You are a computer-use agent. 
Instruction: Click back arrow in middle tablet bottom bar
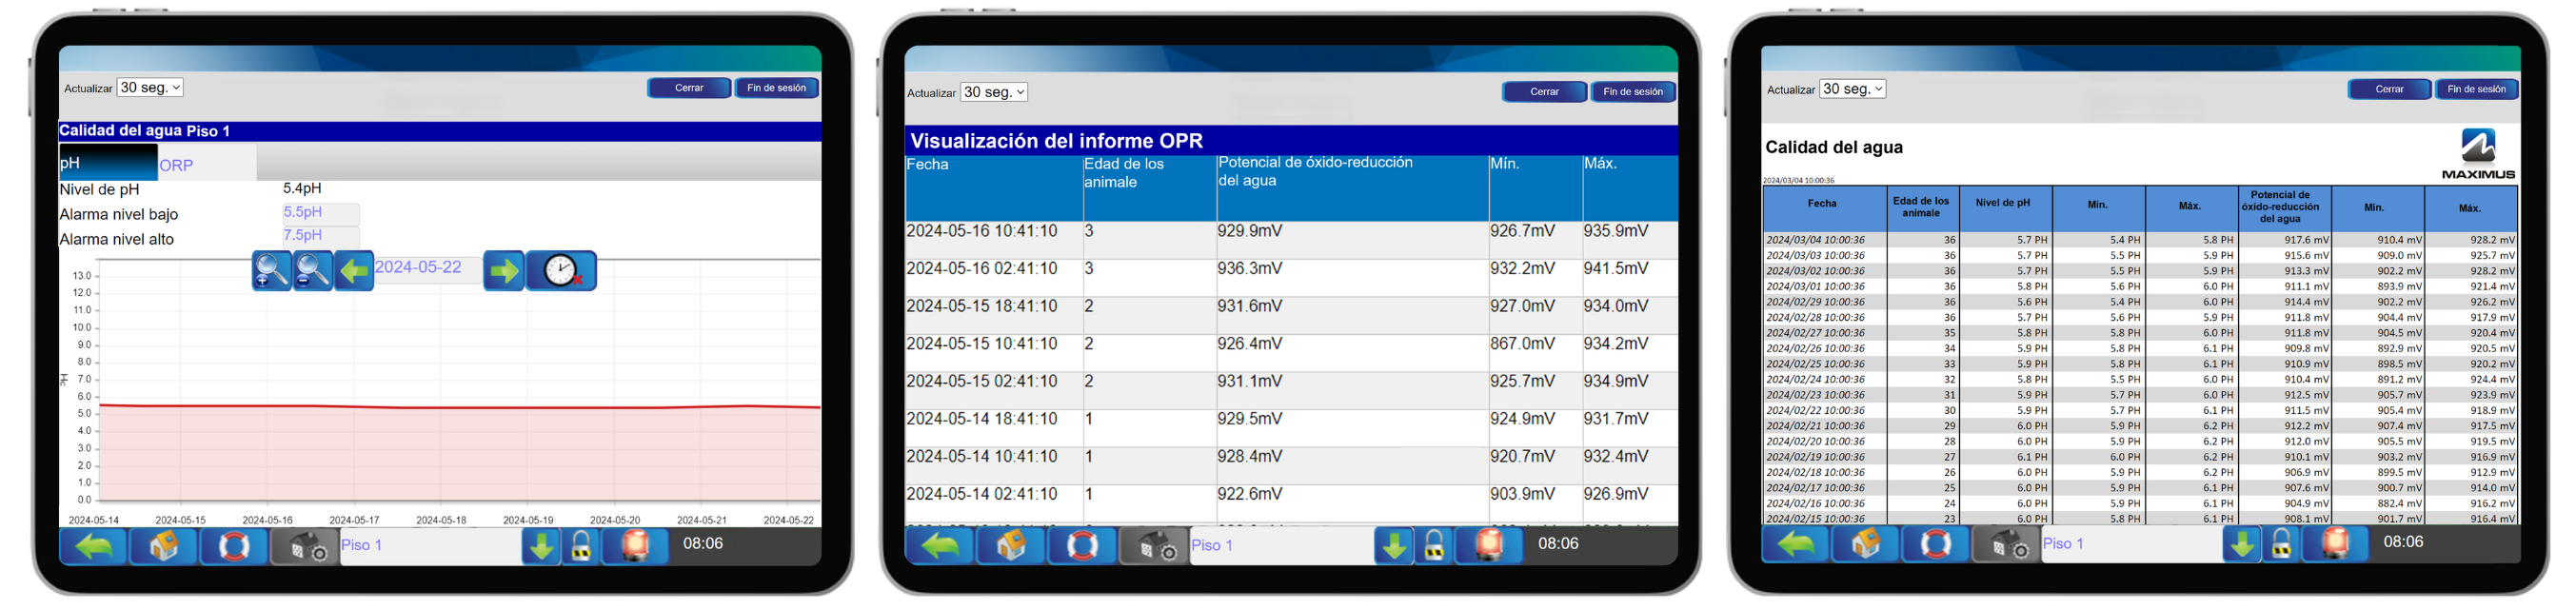940,546
